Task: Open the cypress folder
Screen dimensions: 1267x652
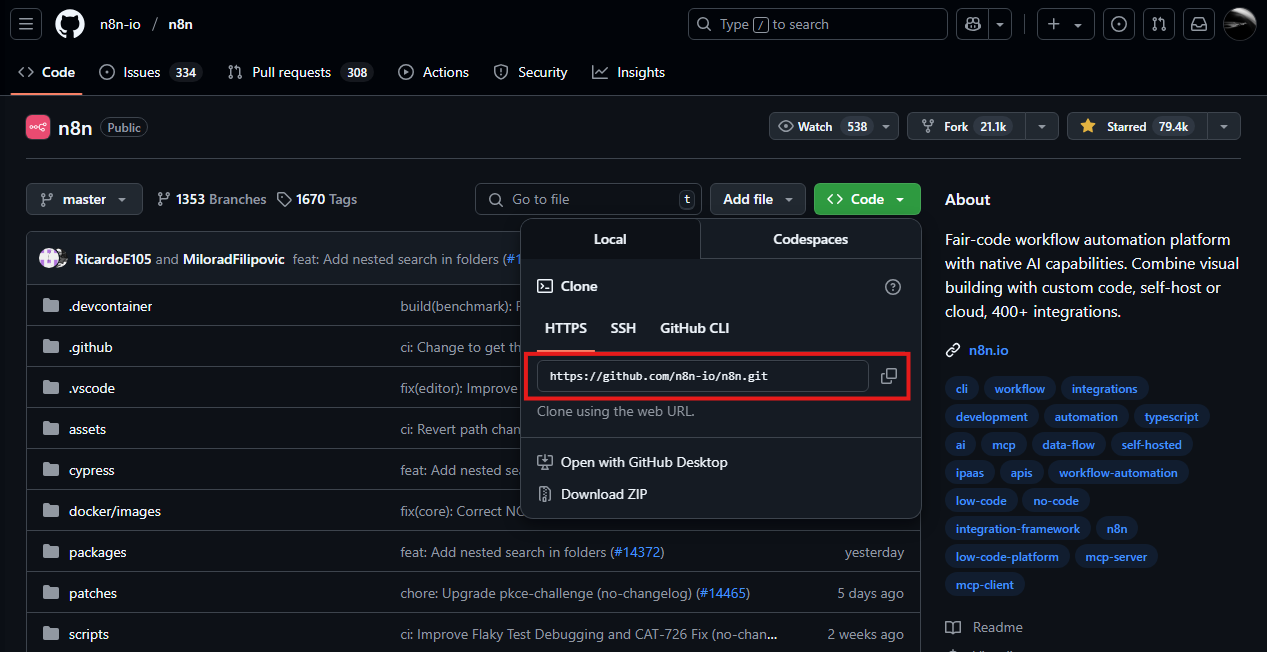Action: pyautogui.click(x=92, y=470)
